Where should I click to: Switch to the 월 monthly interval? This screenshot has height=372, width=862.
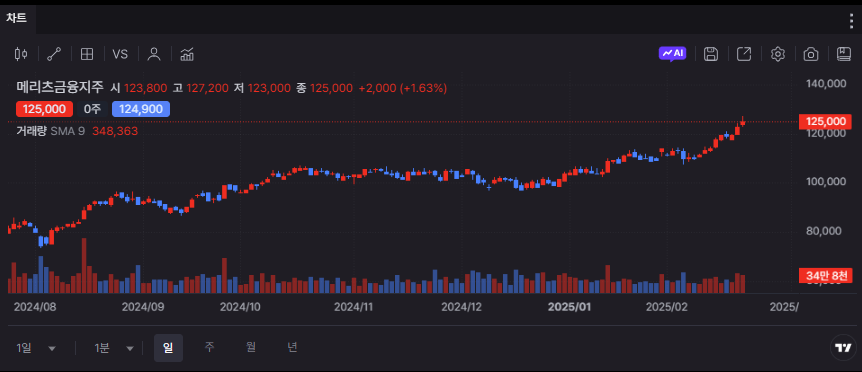pos(251,347)
